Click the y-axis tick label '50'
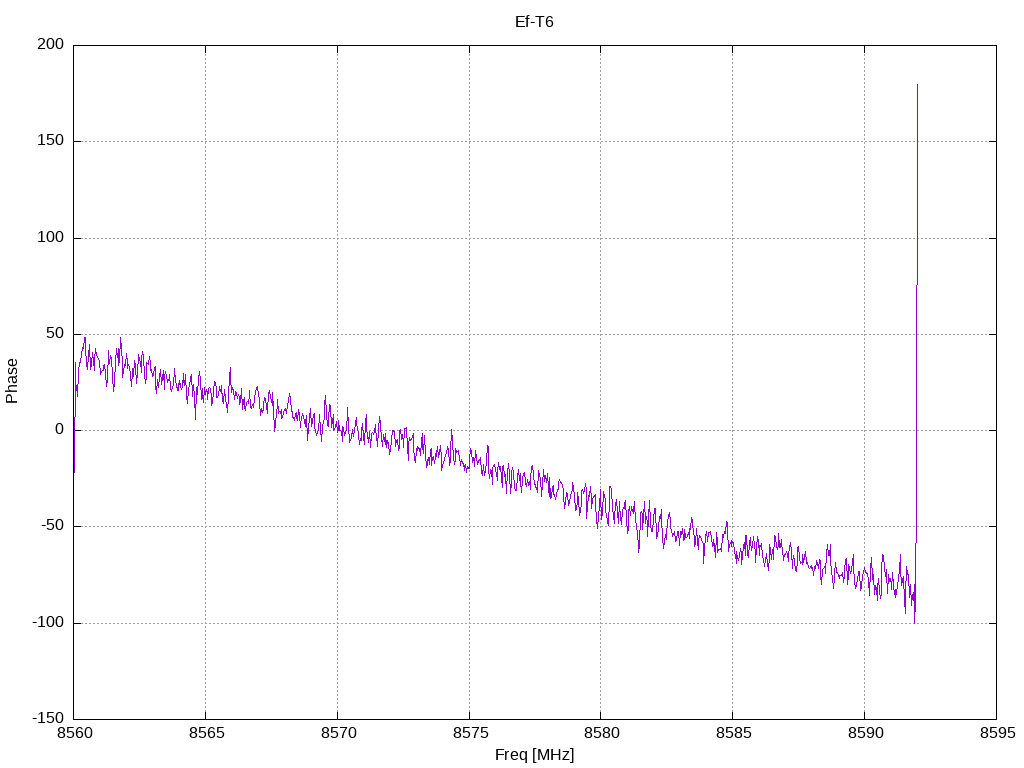The image size is (1024, 768). pyautogui.click(x=55, y=333)
